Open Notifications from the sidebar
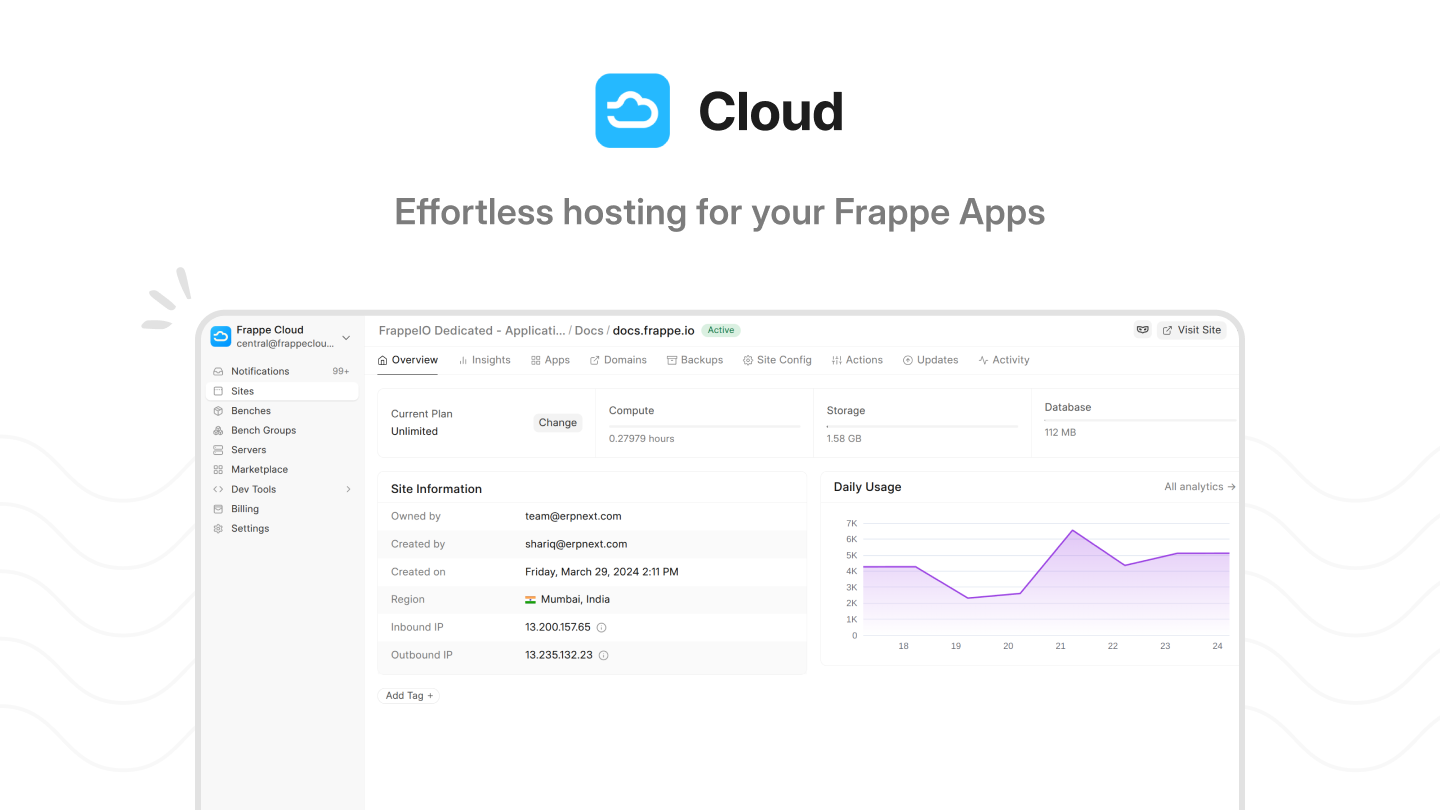Viewport: 1440px width, 810px height. coord(261,370)
